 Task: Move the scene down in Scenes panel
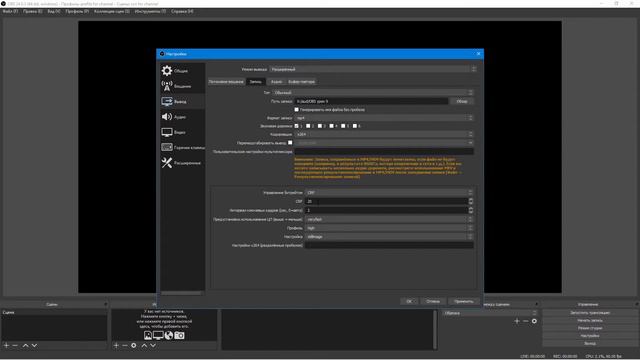point(34,345)
